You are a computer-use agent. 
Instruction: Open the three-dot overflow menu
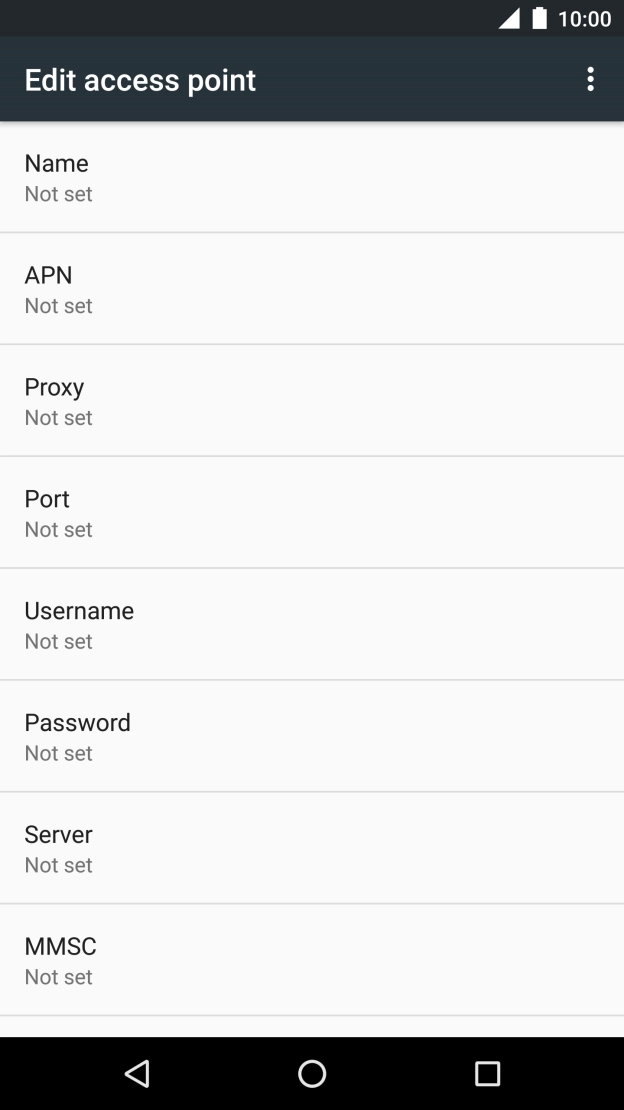click(591, 80)
